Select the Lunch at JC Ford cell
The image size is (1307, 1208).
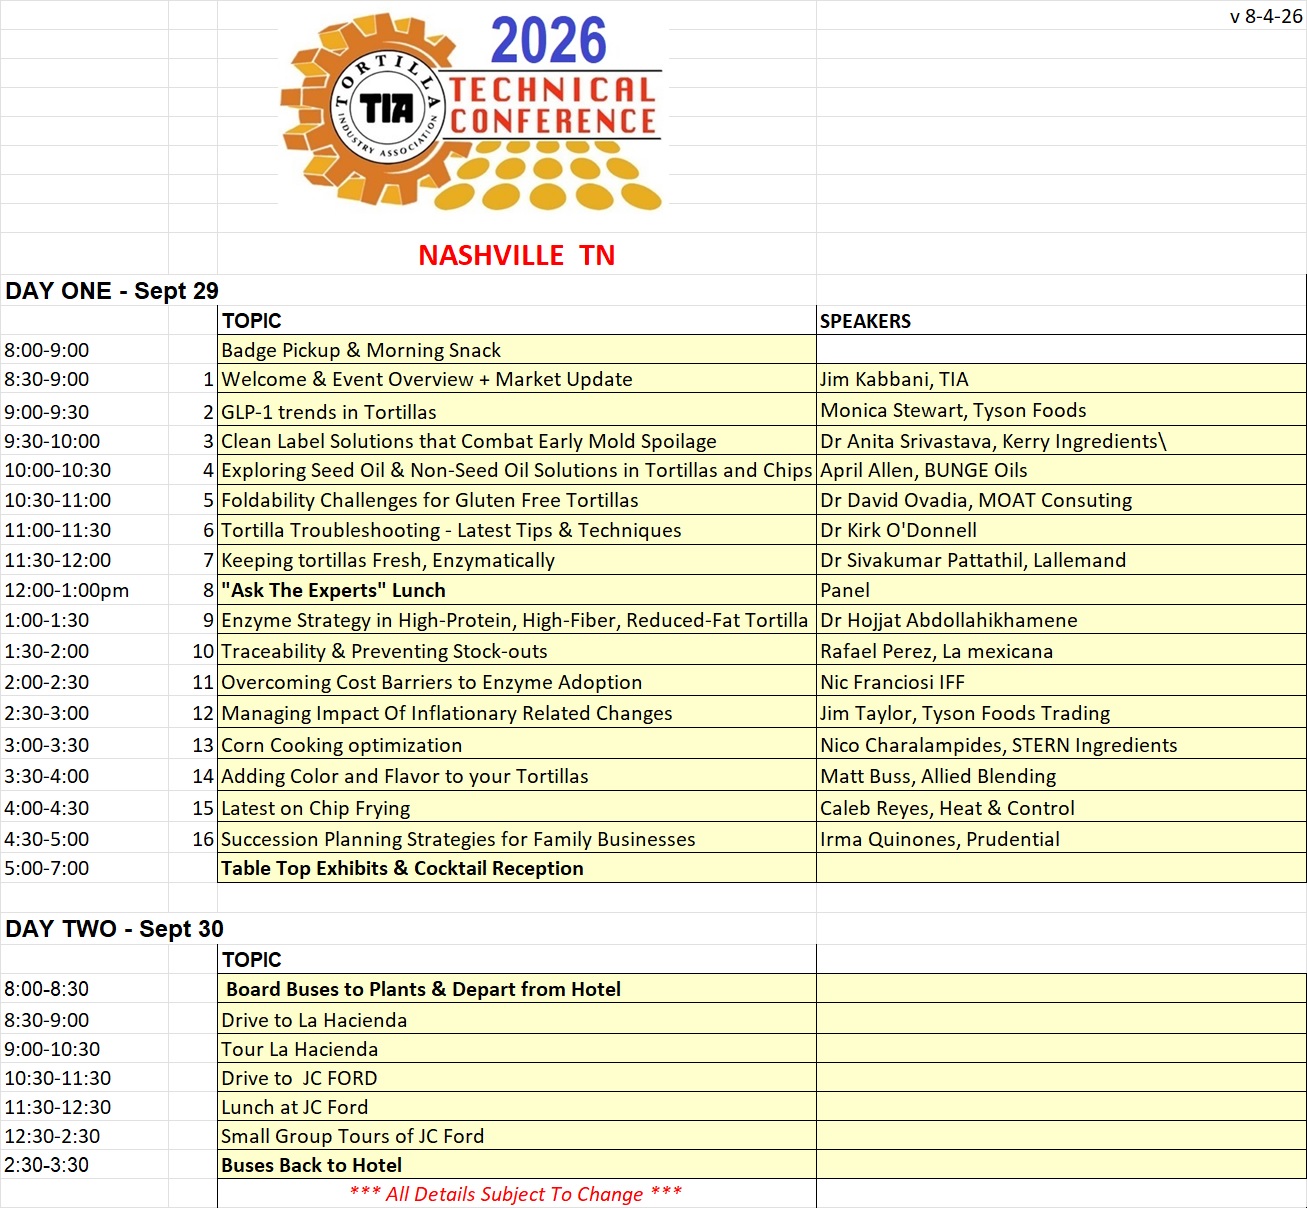[x=517, y=1107]
